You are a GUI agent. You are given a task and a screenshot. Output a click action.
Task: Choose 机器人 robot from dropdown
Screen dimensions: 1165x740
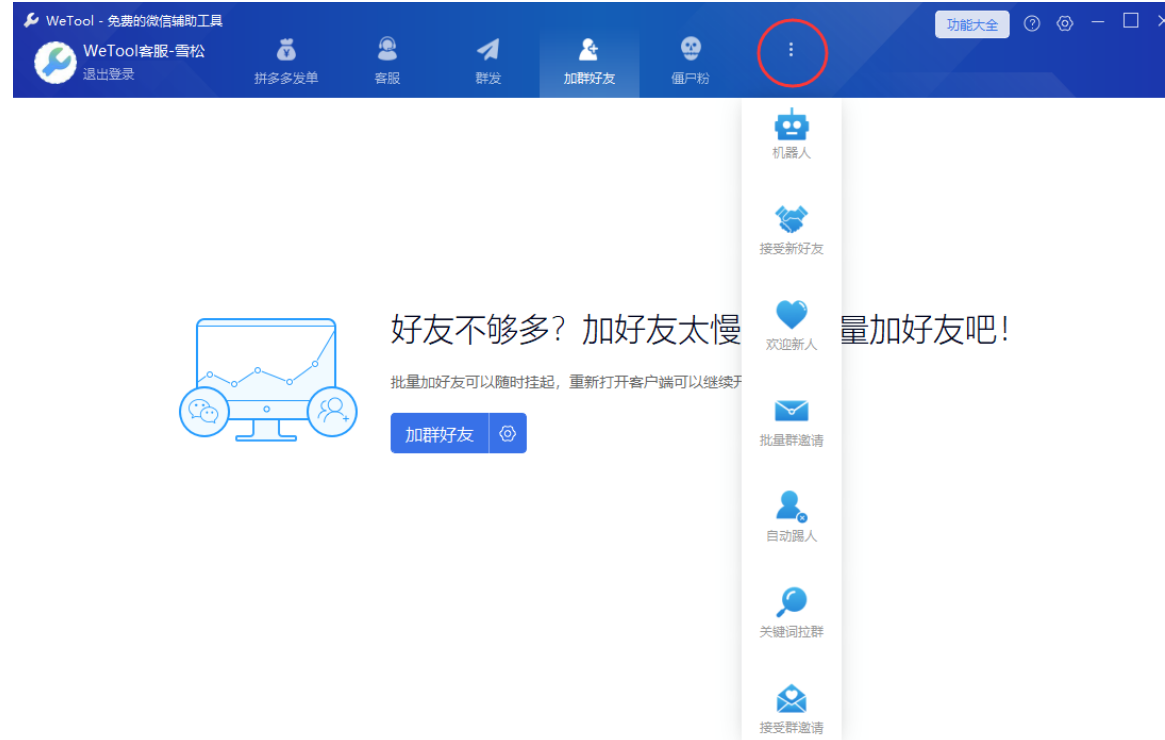[x=791, y=134]
